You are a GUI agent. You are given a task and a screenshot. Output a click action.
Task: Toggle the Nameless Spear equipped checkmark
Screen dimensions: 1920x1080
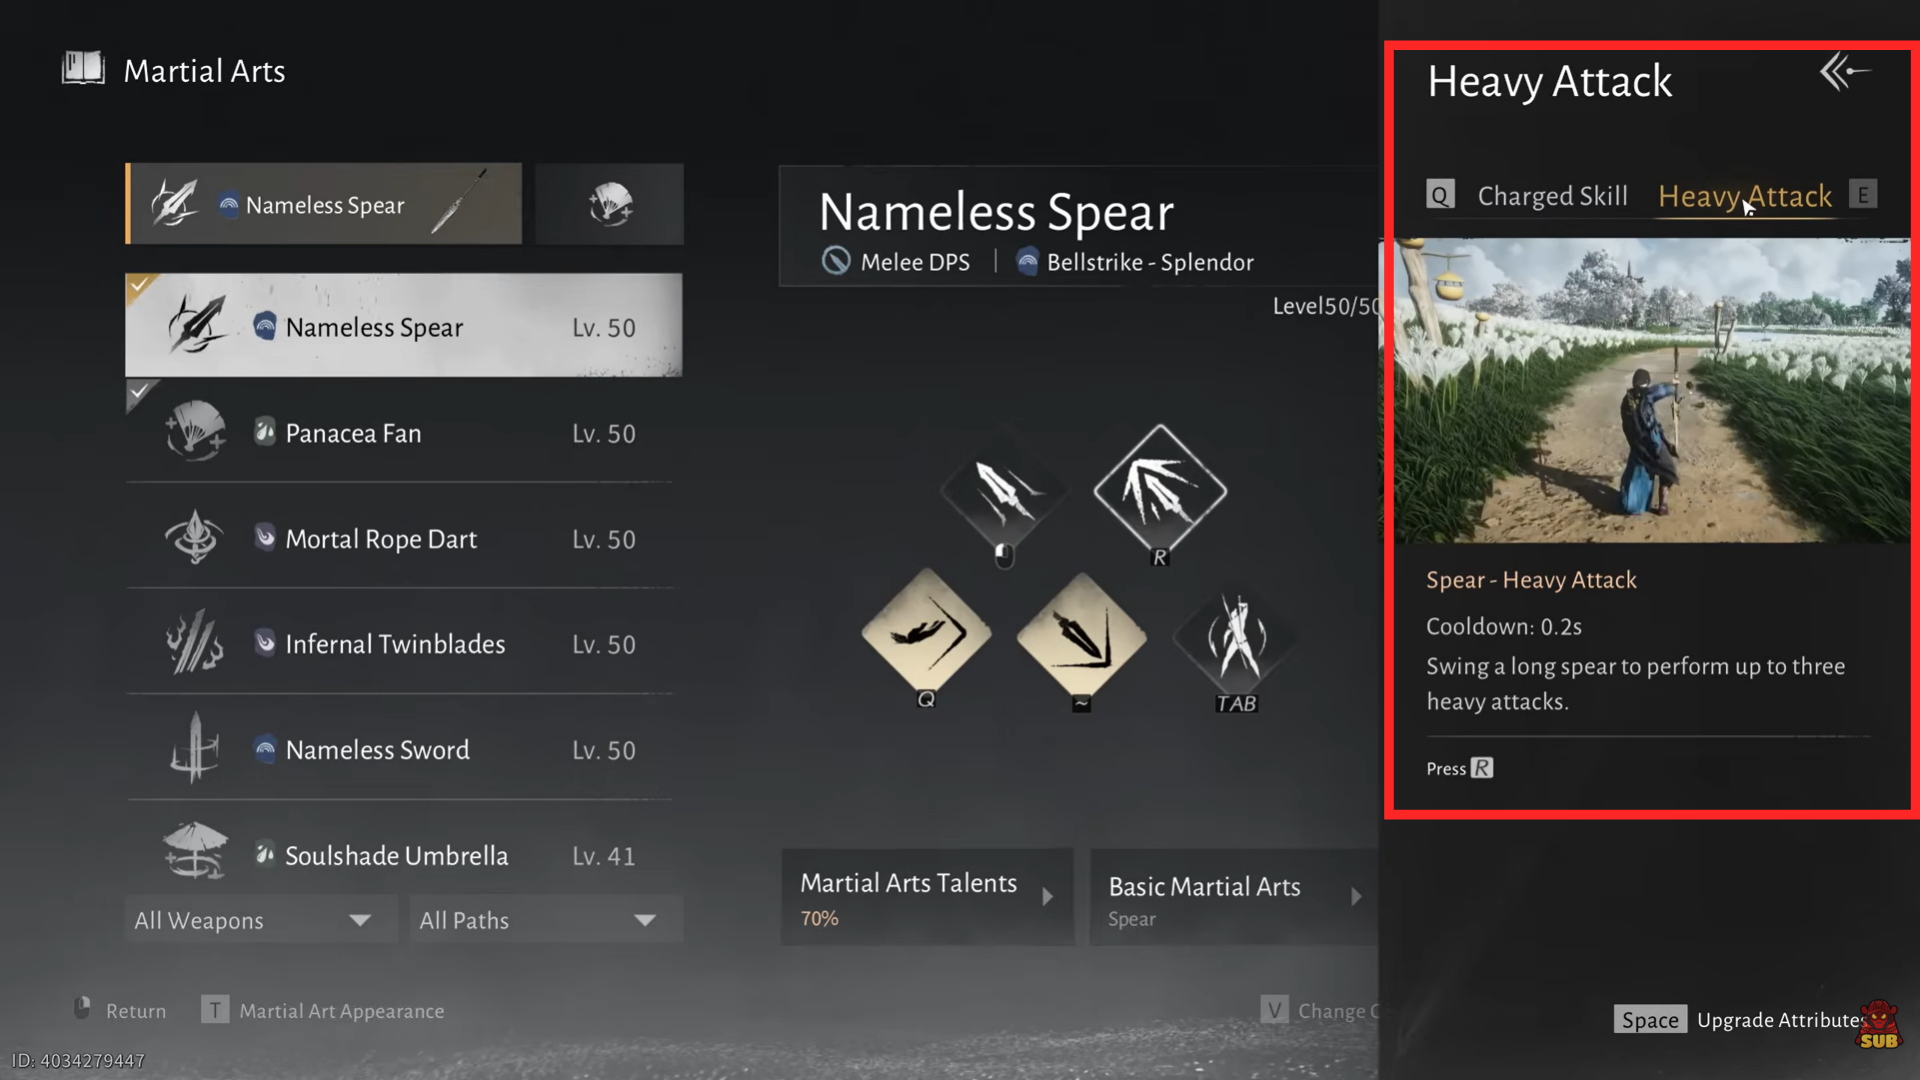[x=139, y=285]
